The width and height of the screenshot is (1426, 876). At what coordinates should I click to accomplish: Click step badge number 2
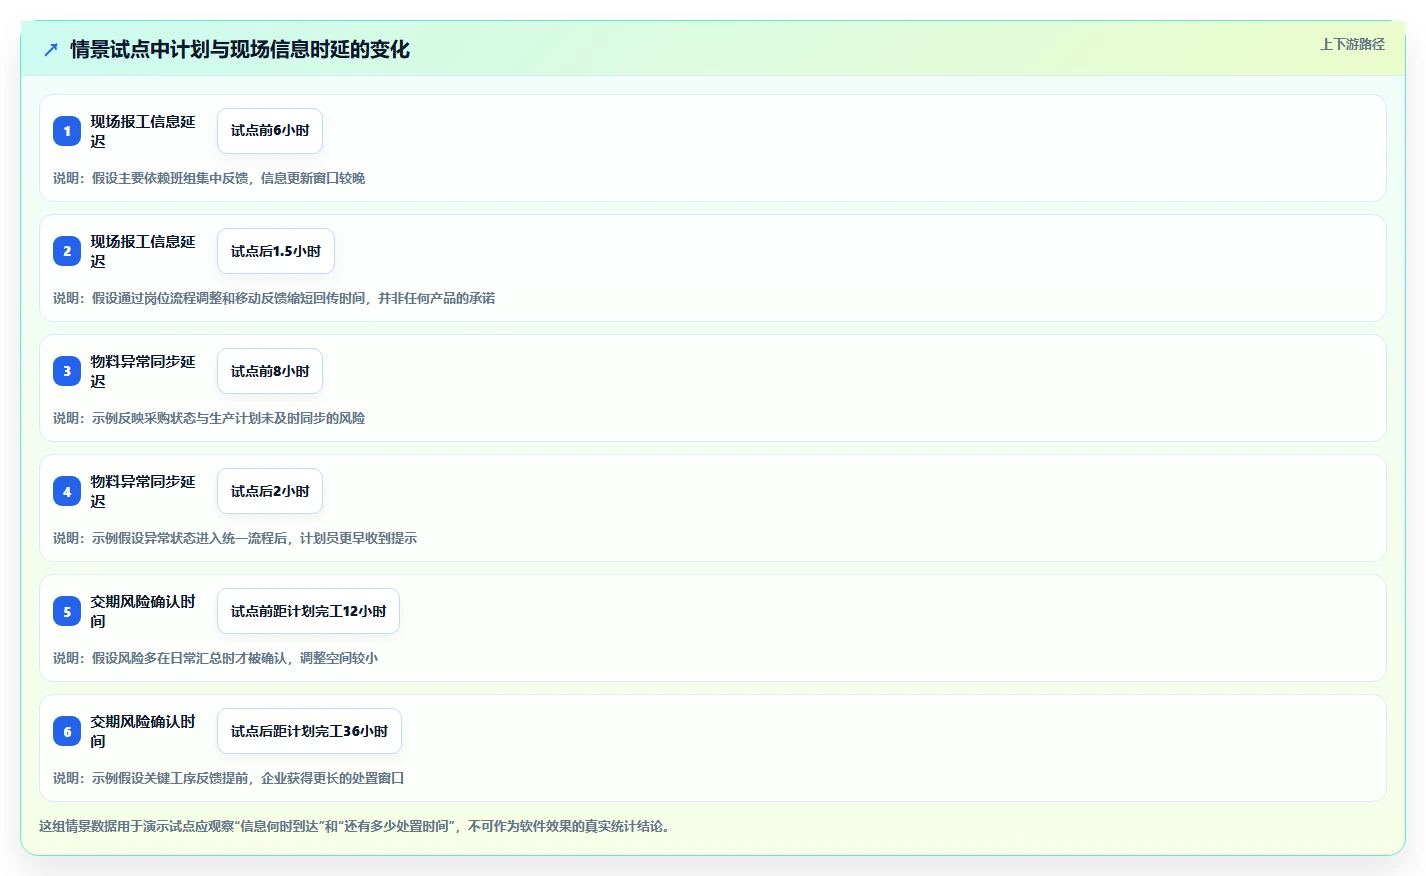click(67, 251)
